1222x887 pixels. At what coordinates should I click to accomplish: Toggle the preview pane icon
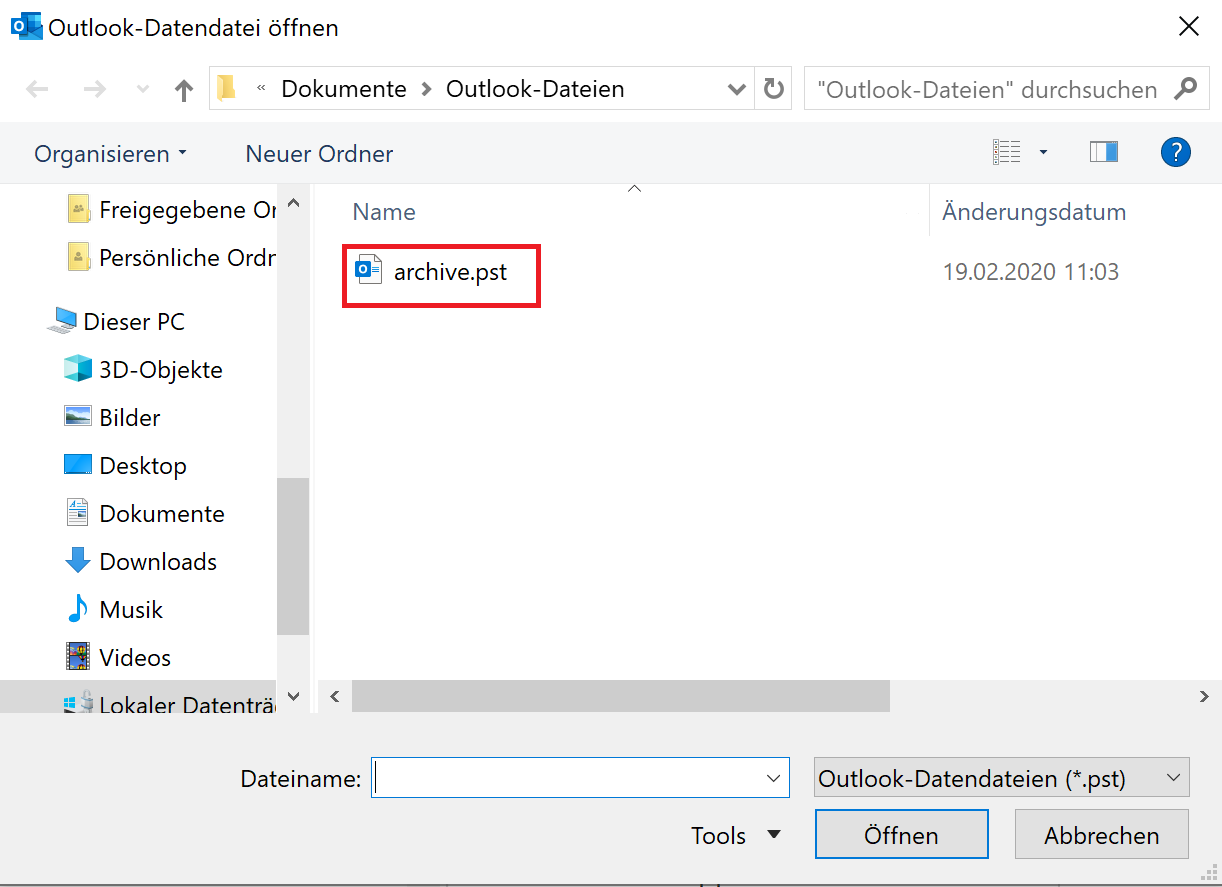tap(1104, 152)
